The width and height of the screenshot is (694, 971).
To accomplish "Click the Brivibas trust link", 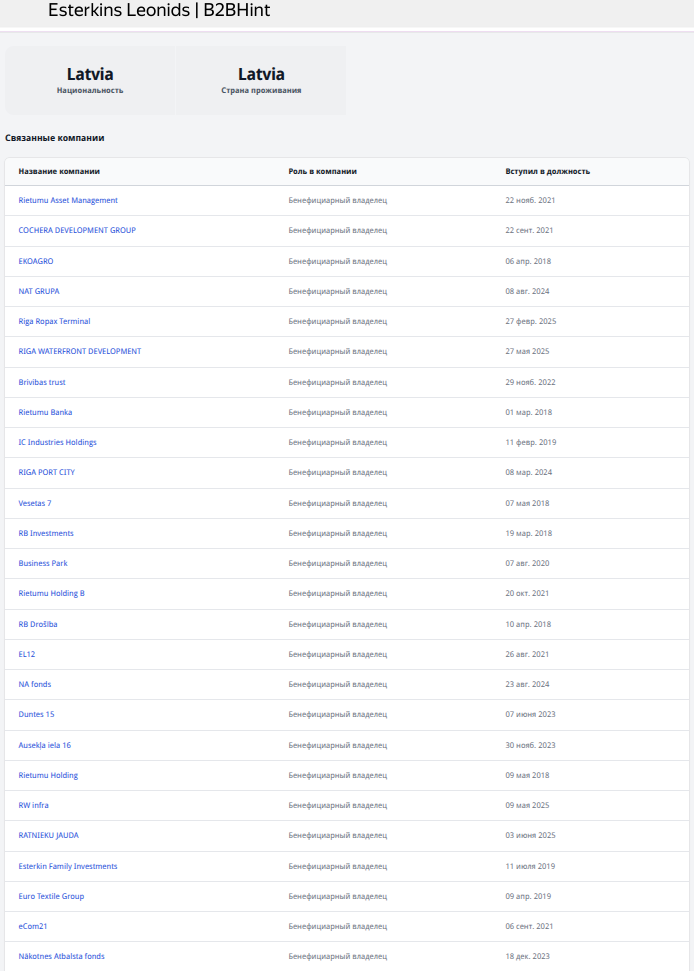I will 42,382.
